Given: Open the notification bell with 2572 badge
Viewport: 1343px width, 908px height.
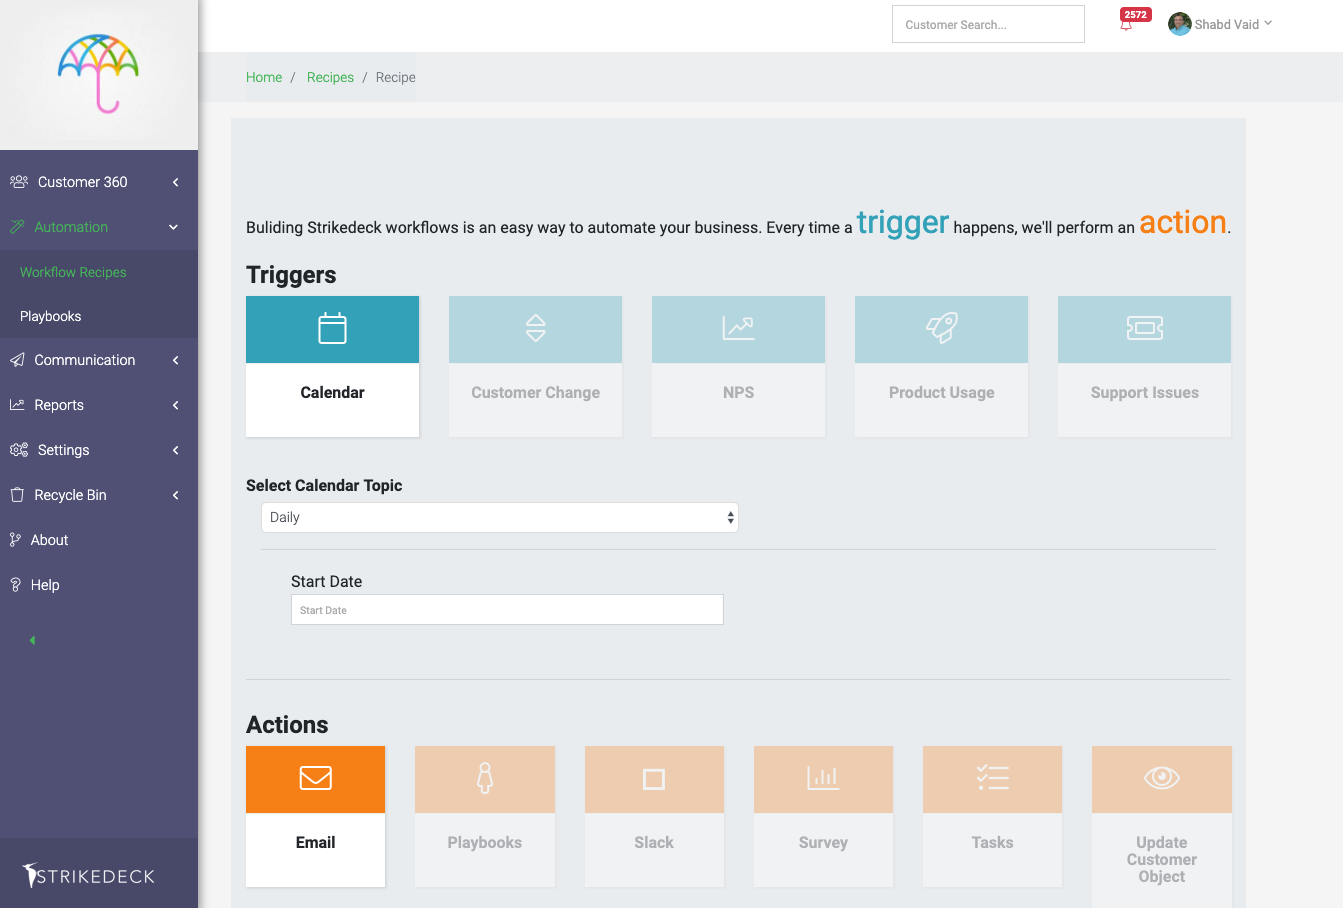Looking at the screenshot, I should pos(1127,23).
